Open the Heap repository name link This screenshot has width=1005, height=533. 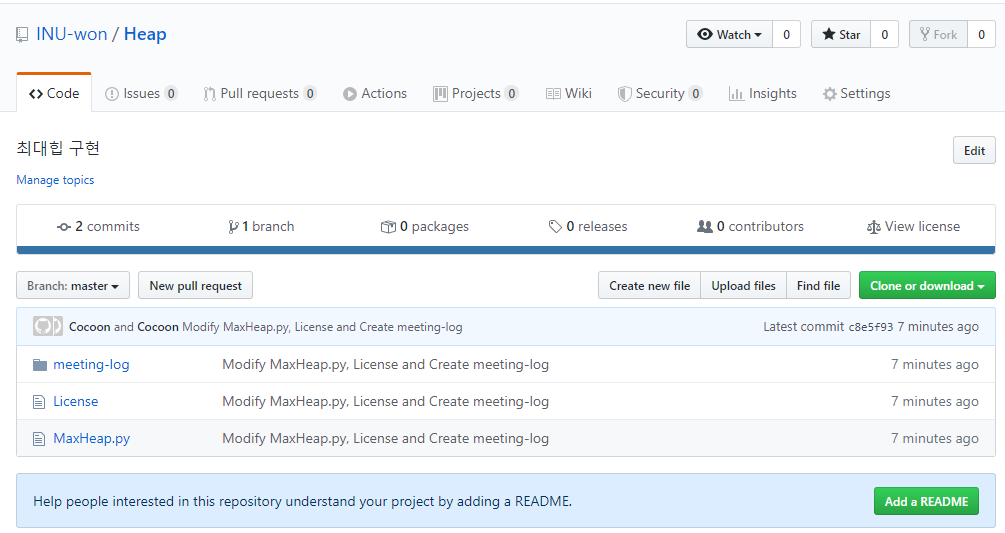(145, 34)
